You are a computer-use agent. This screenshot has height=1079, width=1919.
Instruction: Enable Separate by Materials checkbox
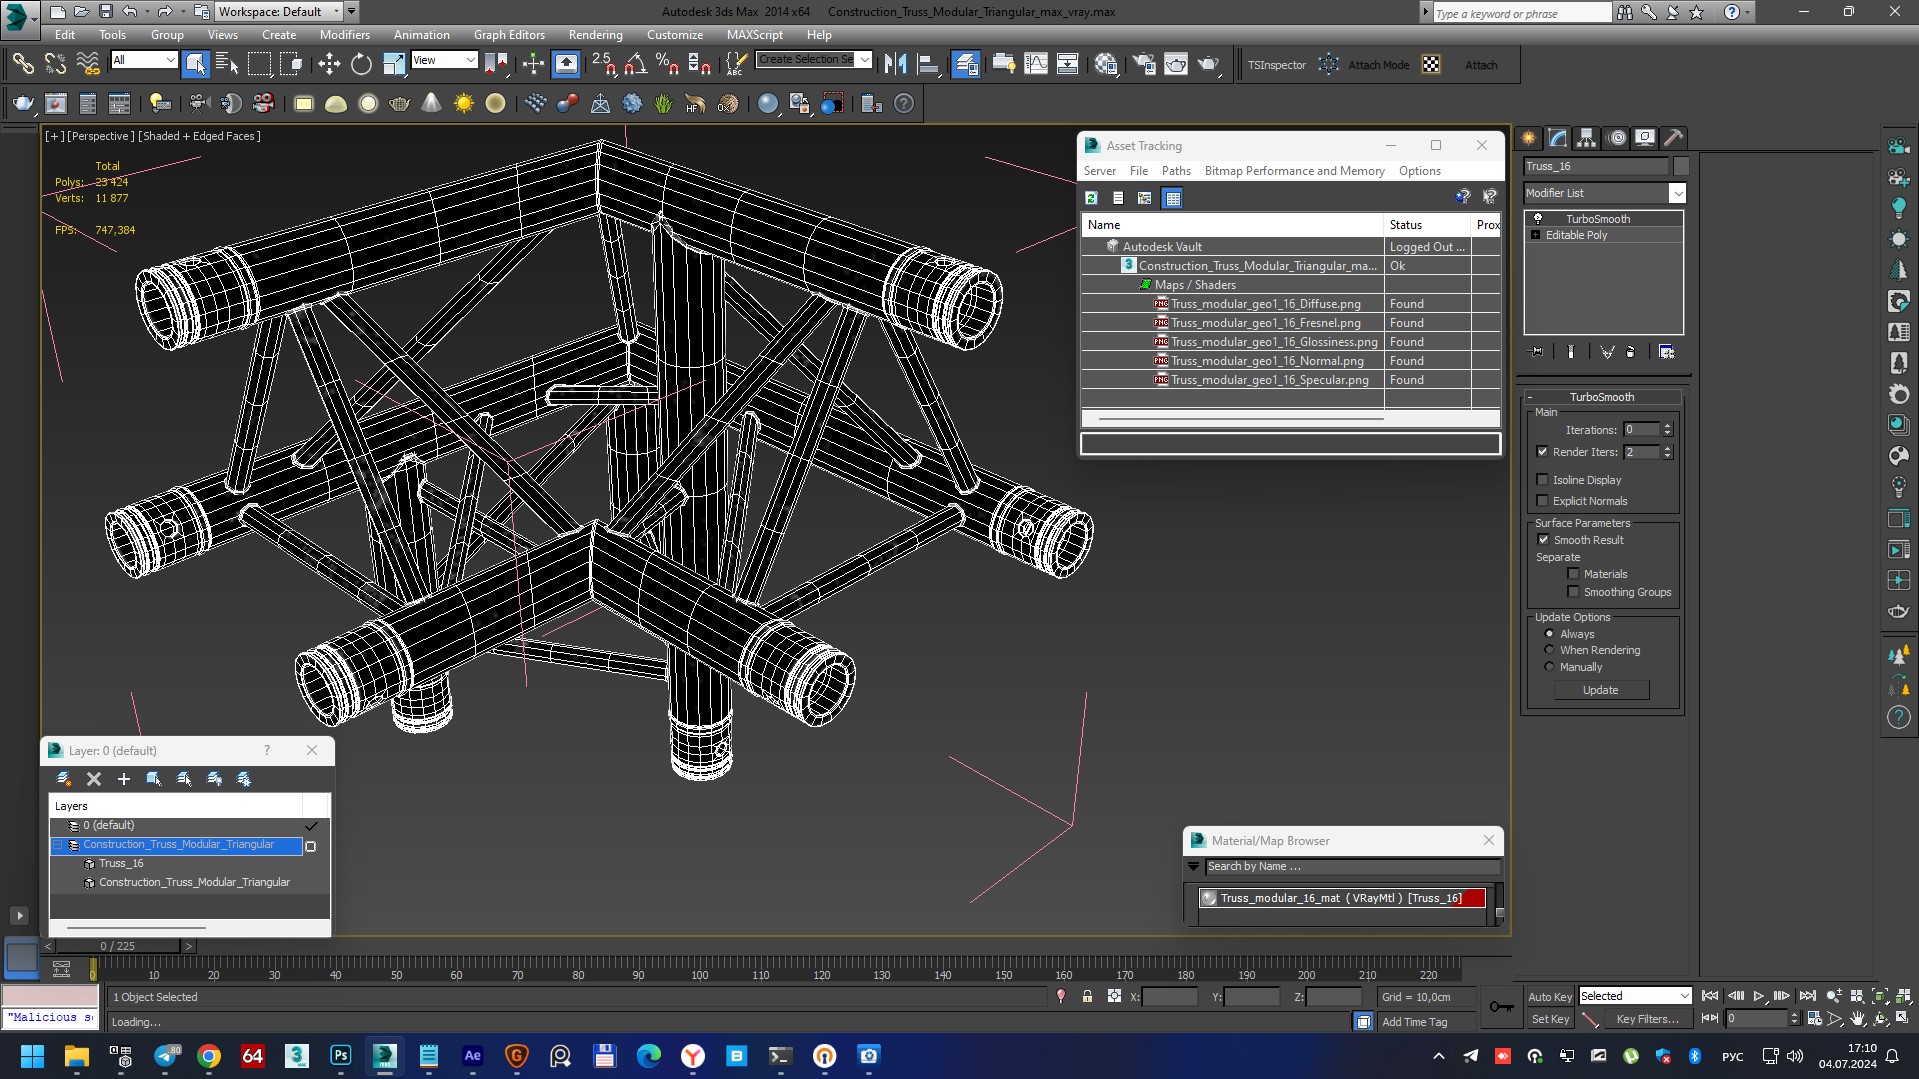point(1573,574)
